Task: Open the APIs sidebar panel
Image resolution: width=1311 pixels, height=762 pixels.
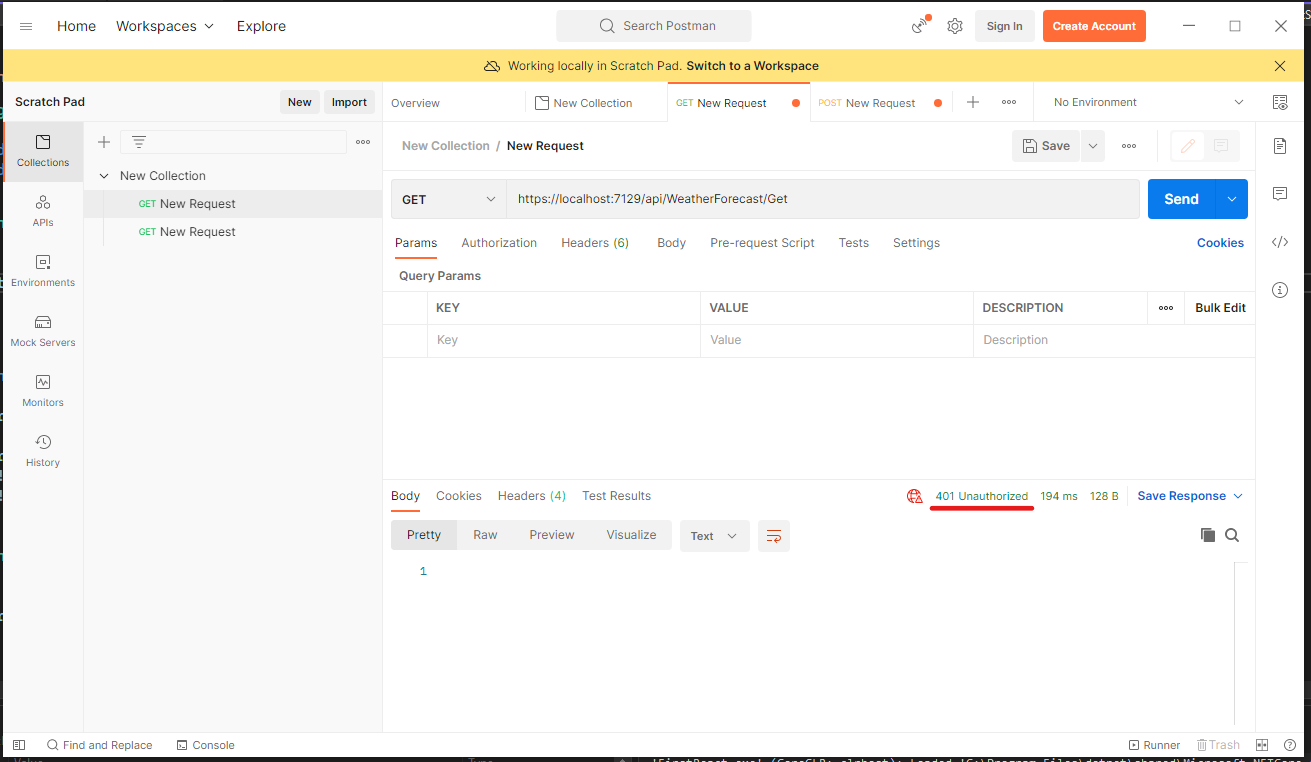Action: pyautogui.click(x=43, y=211)
